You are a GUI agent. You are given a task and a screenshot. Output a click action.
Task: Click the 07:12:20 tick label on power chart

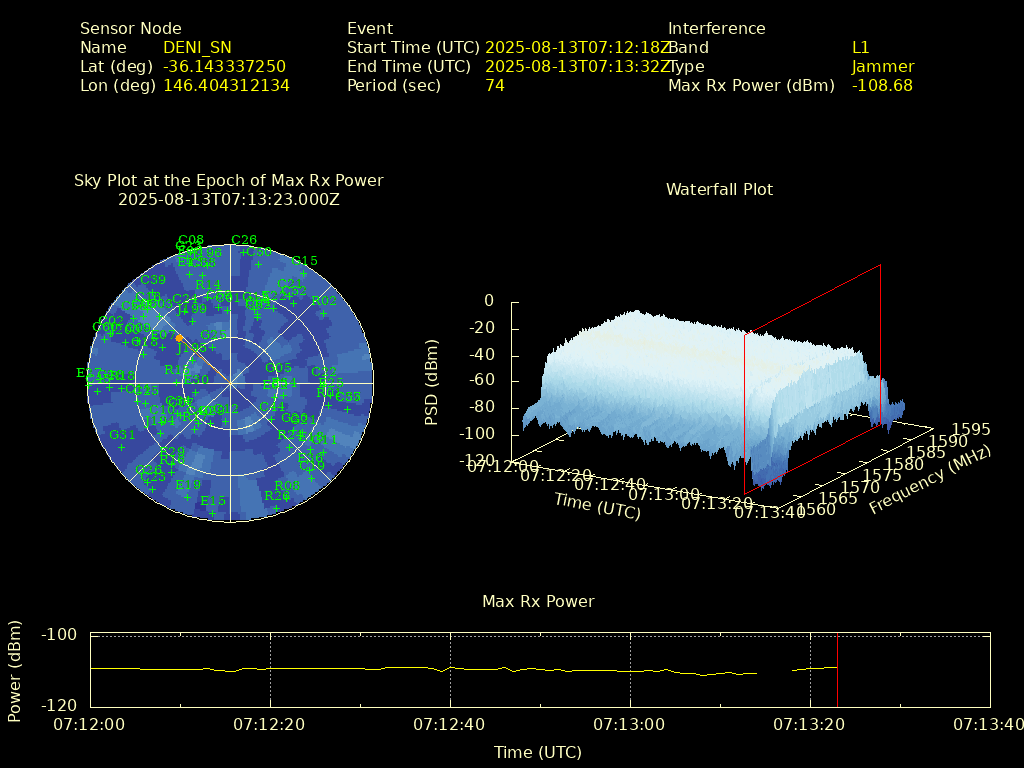pyautogui.click(x=270, y=723)
